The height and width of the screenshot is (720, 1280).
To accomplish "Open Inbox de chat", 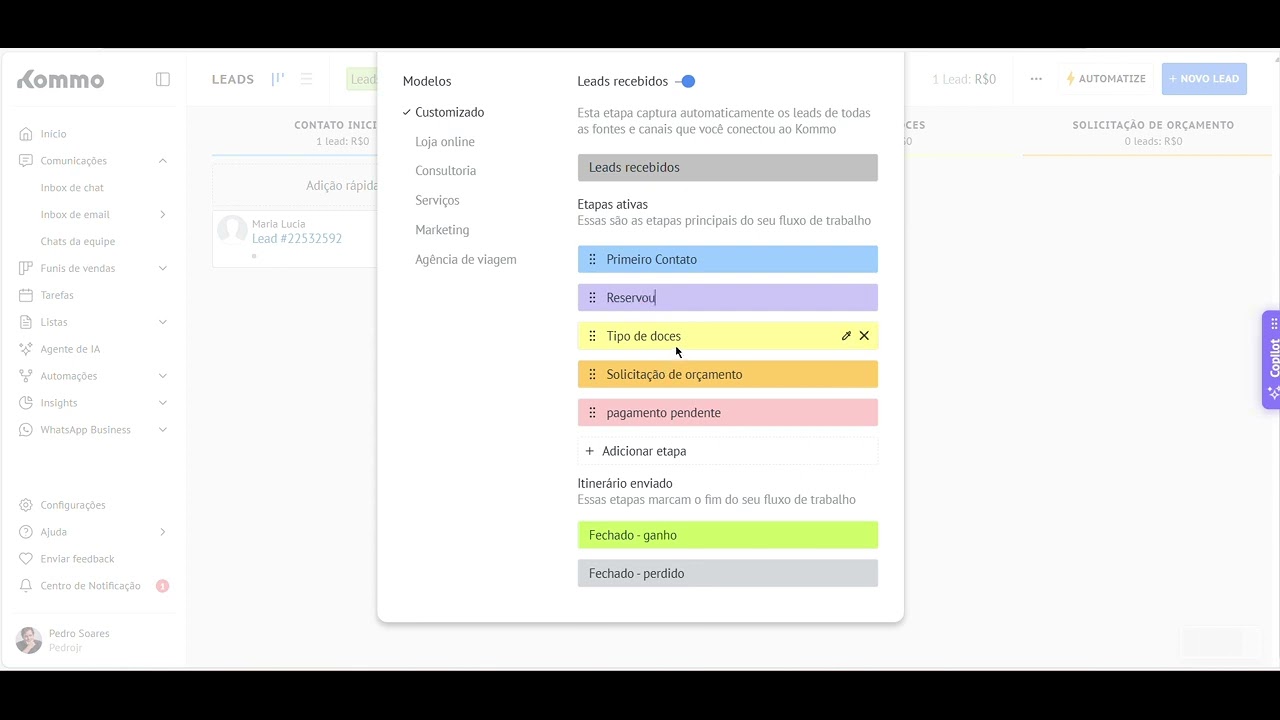I will click(72, 188).
